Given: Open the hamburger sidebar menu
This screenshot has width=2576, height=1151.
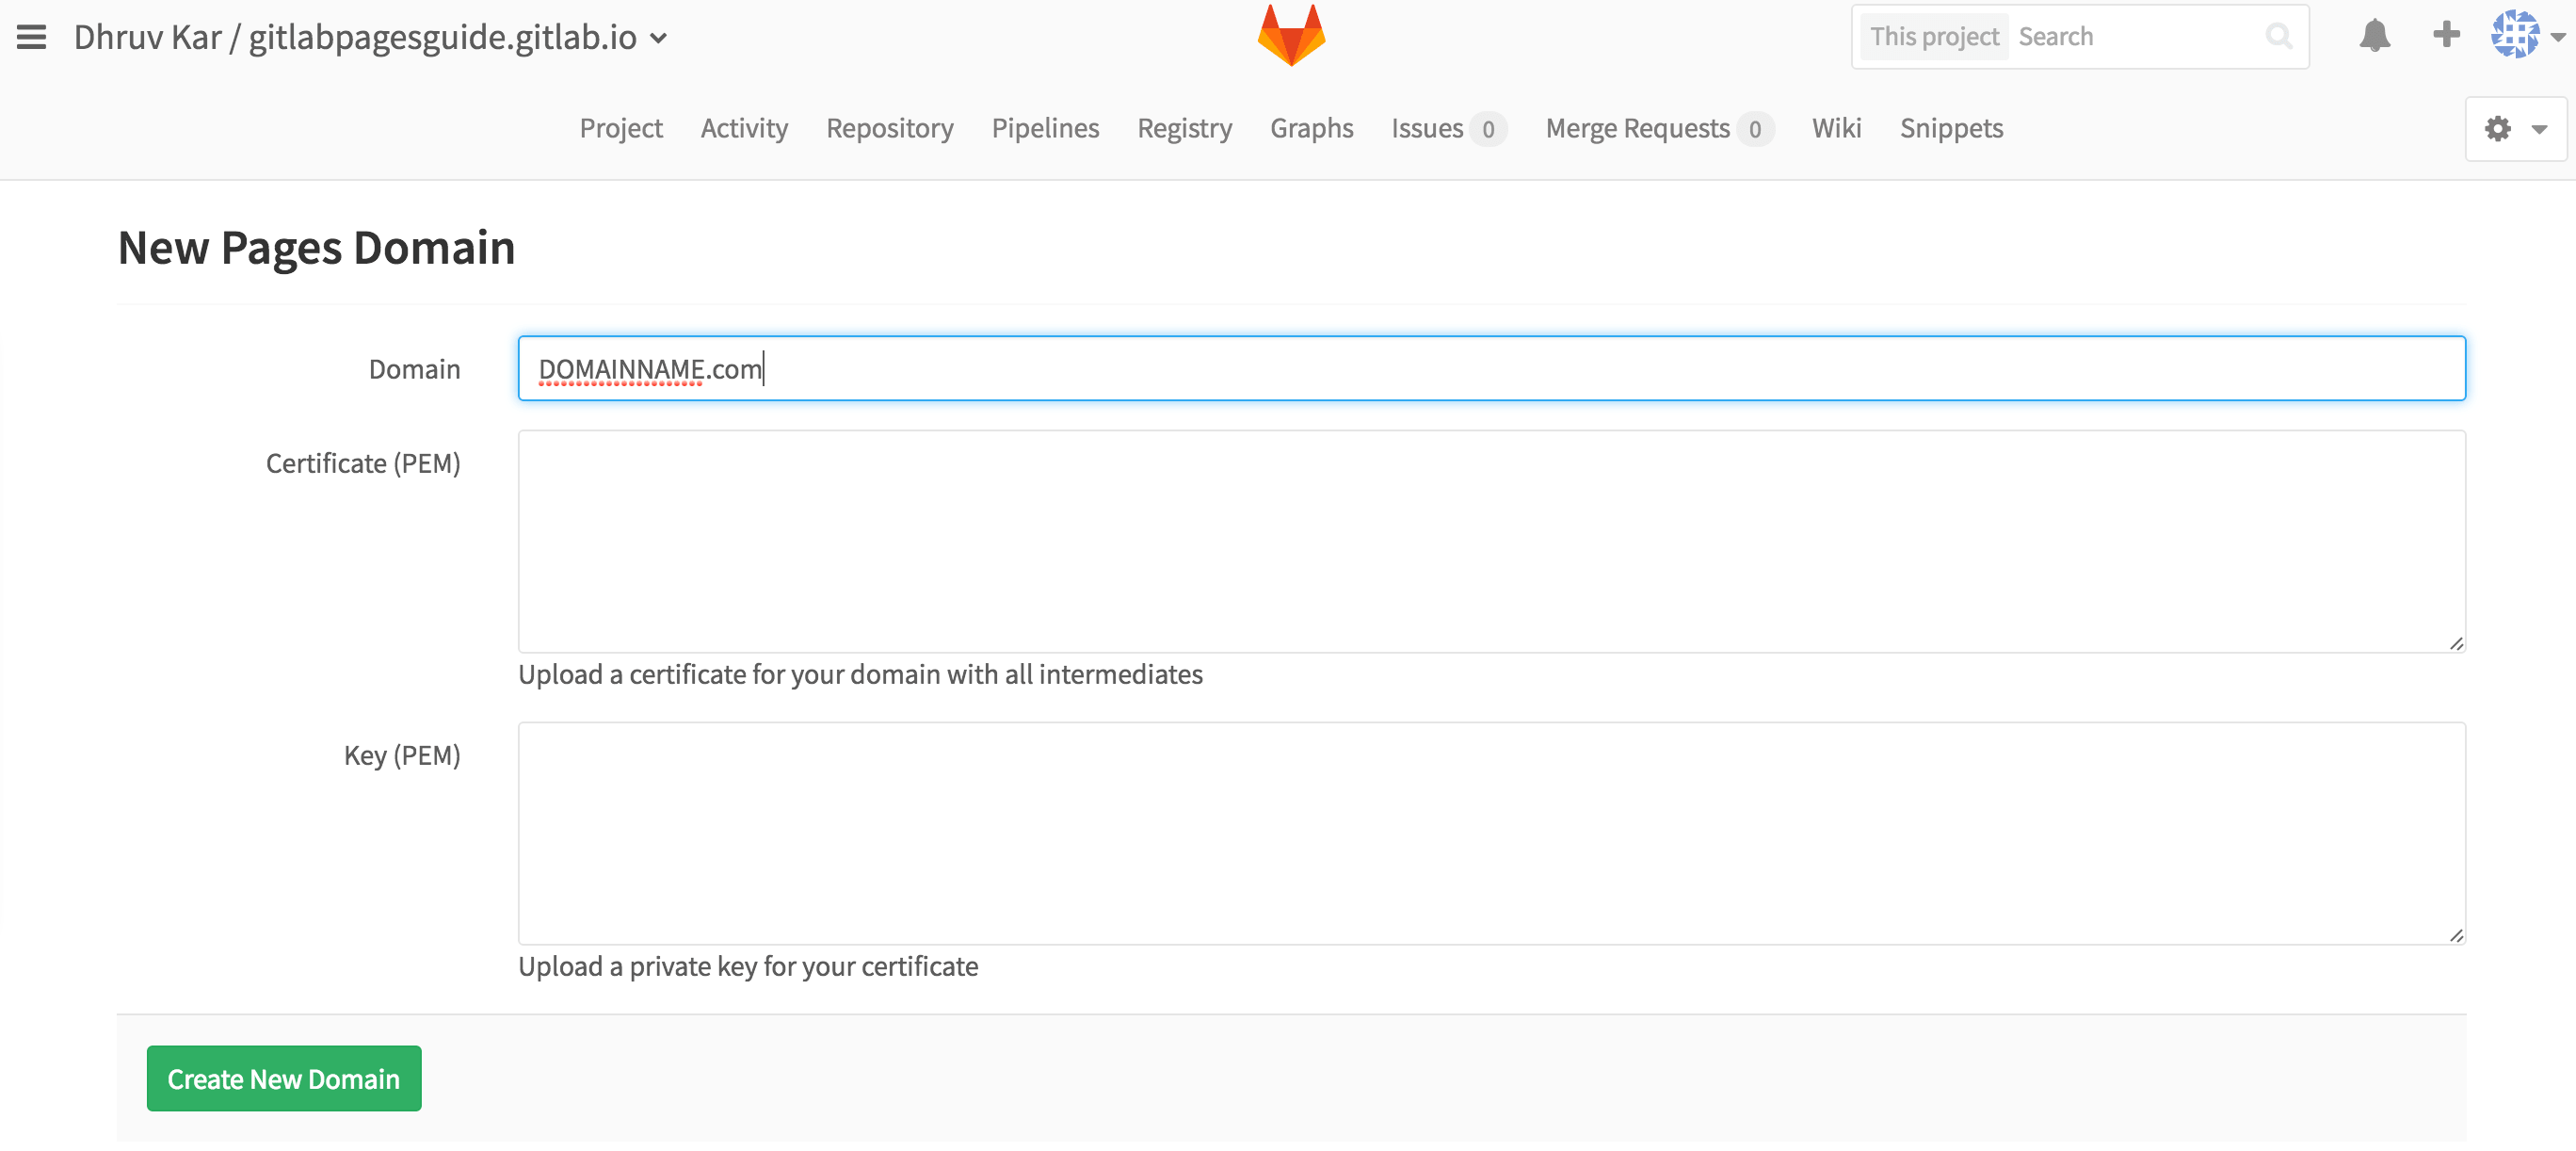Looking at the screenshot, I should point(31,37).
